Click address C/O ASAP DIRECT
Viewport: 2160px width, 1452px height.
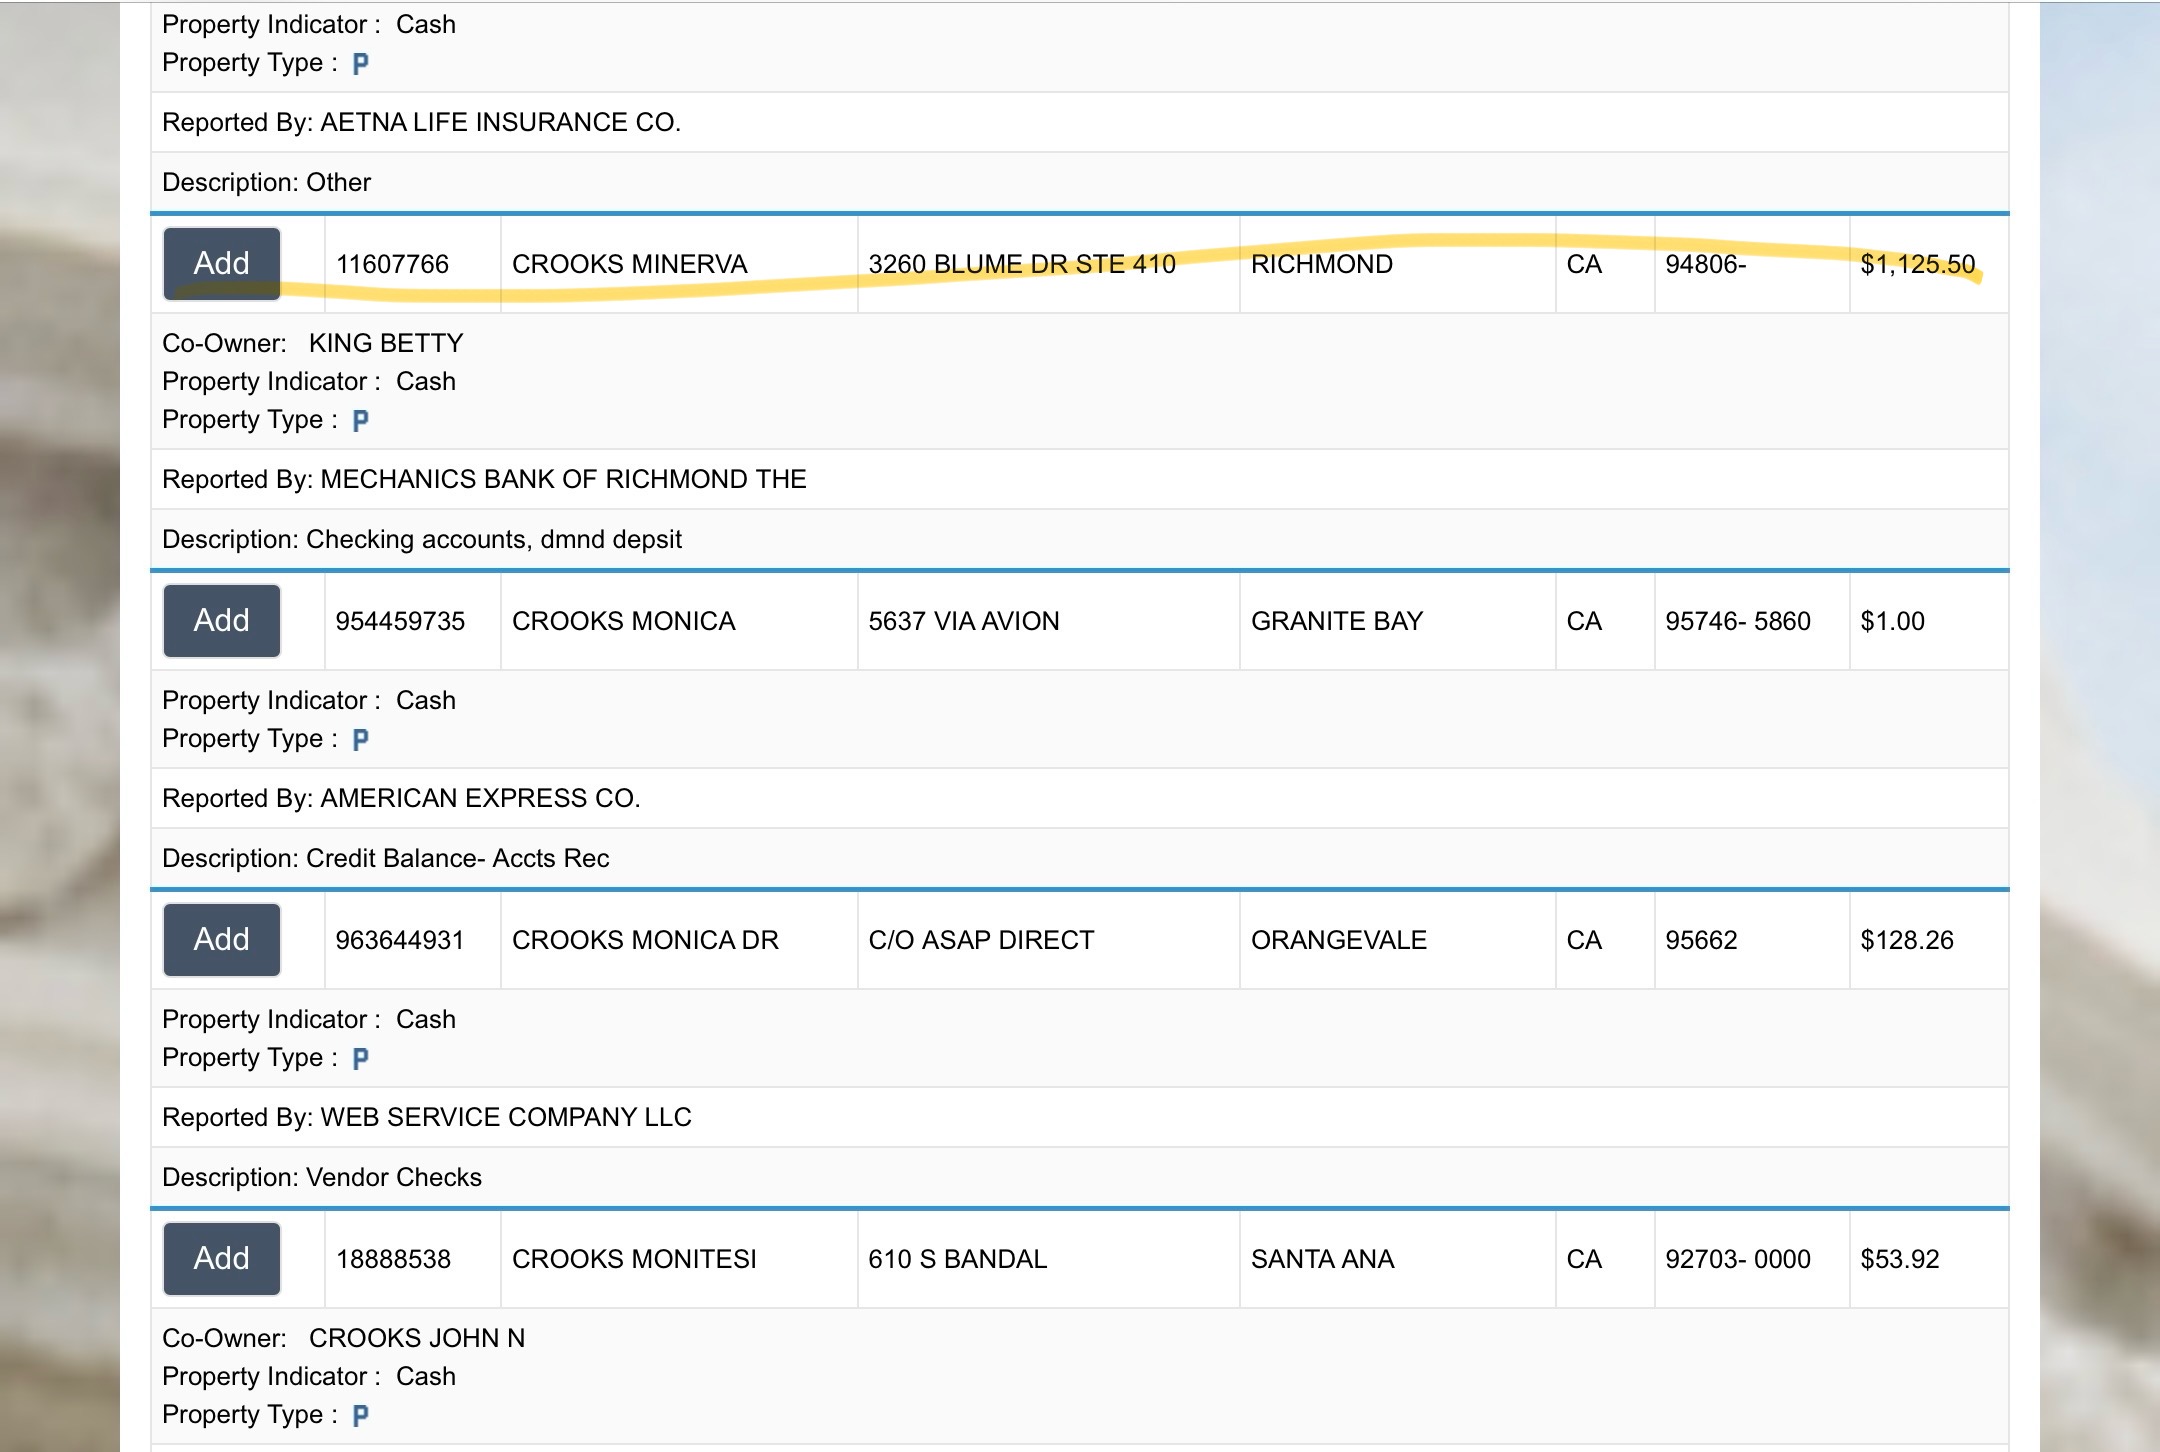[981, 940]
